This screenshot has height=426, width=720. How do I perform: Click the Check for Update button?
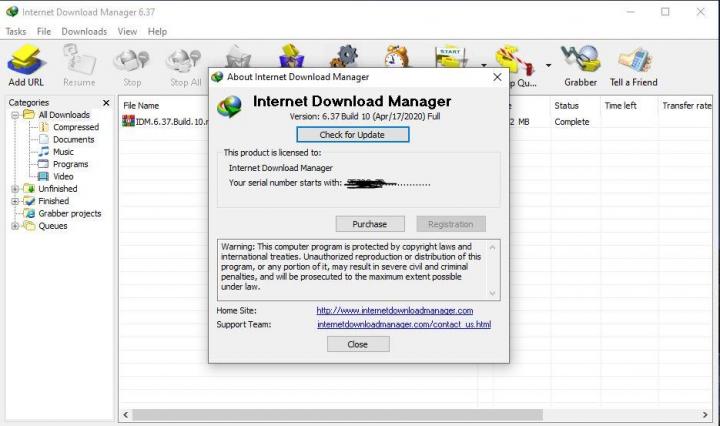click(x=352, y=135)
